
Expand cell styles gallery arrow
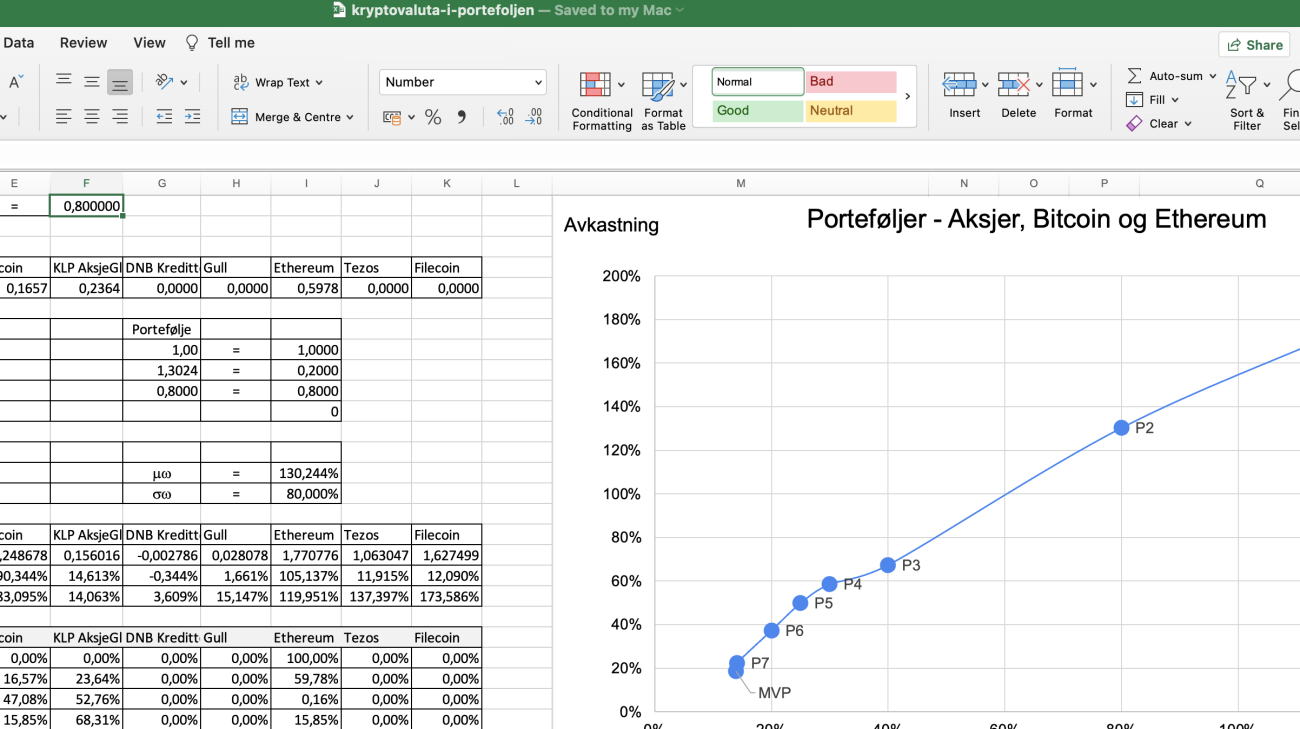coord(907,97)
